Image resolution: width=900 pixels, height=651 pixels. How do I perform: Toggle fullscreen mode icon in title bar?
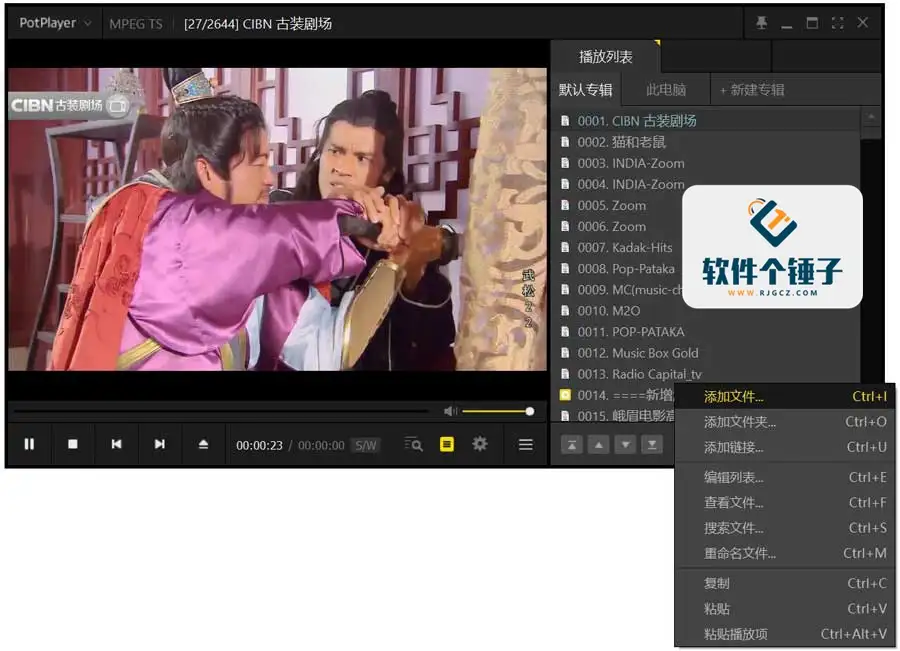click(837, 23)
